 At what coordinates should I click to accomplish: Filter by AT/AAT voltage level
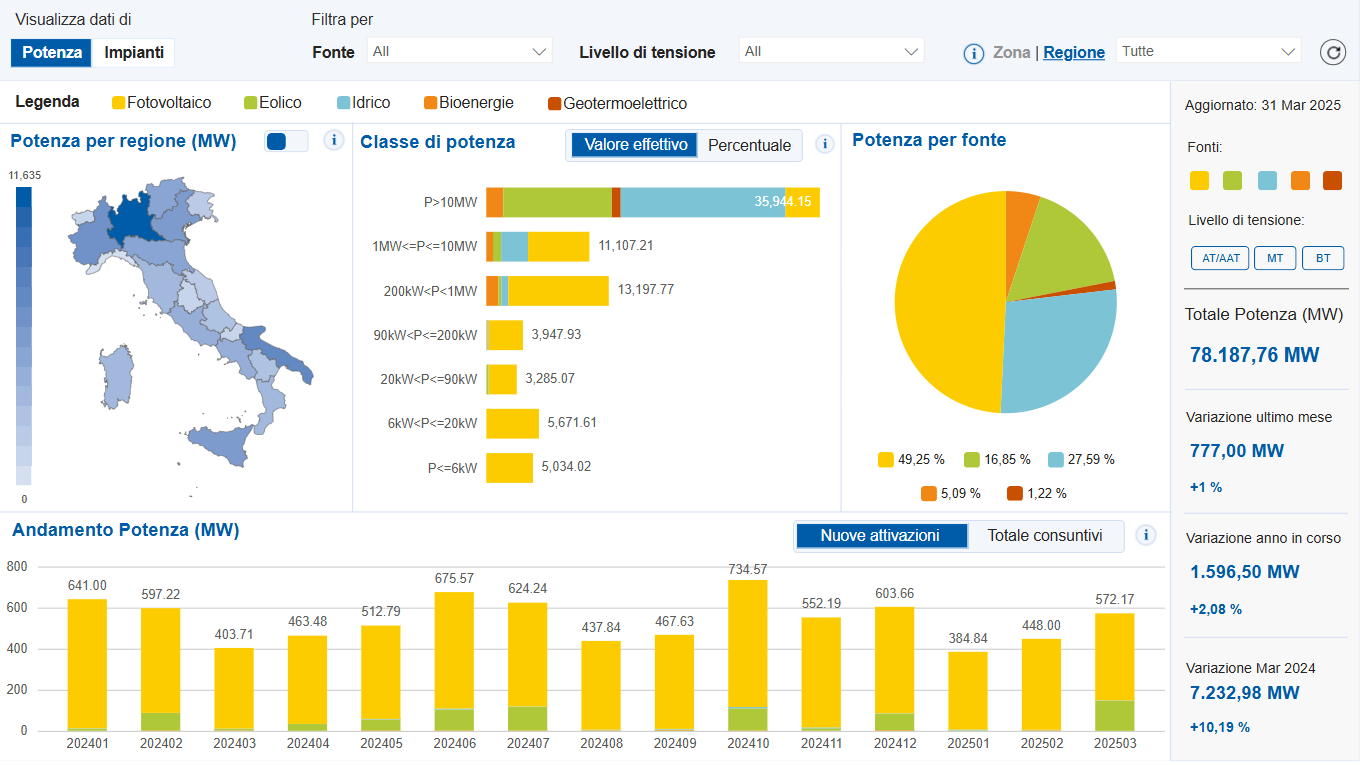[x=1220, y=258]
